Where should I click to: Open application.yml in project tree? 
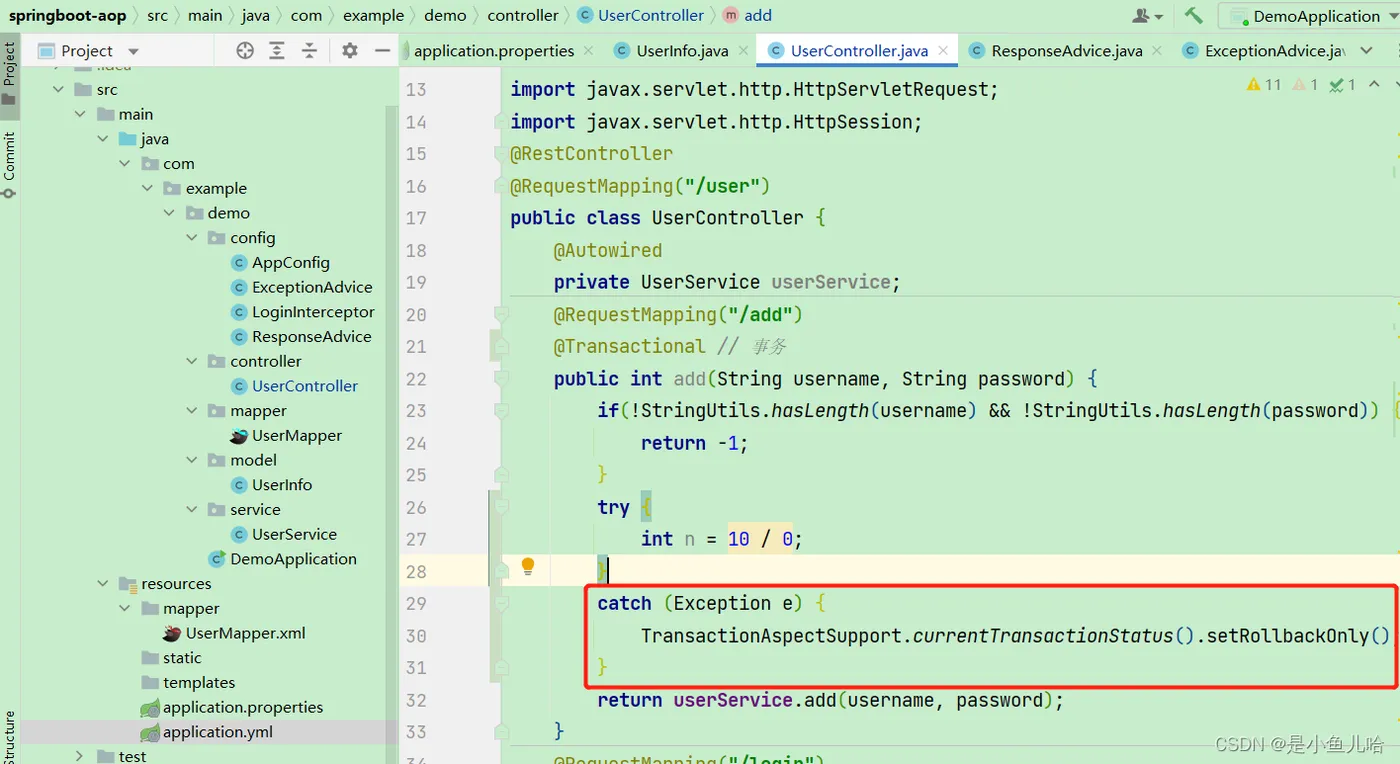click(207, 732)
